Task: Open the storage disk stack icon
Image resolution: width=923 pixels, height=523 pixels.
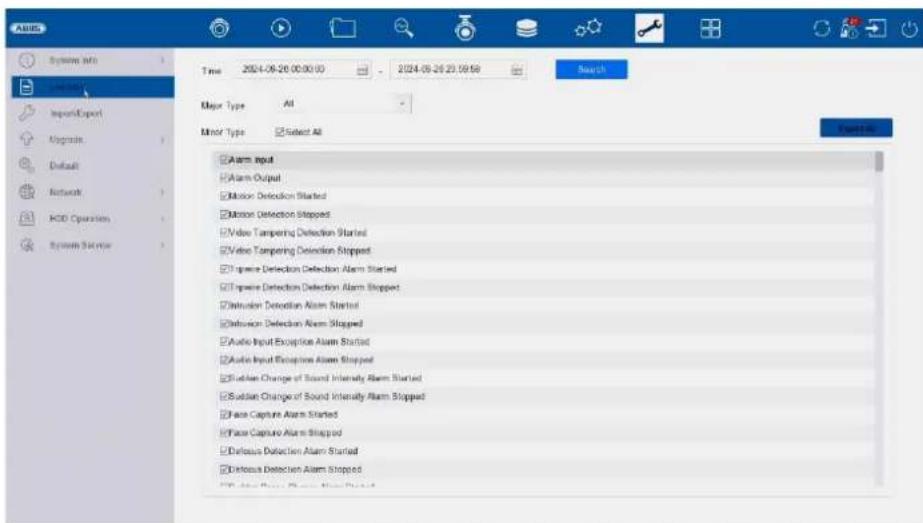Action: (526, 28)
